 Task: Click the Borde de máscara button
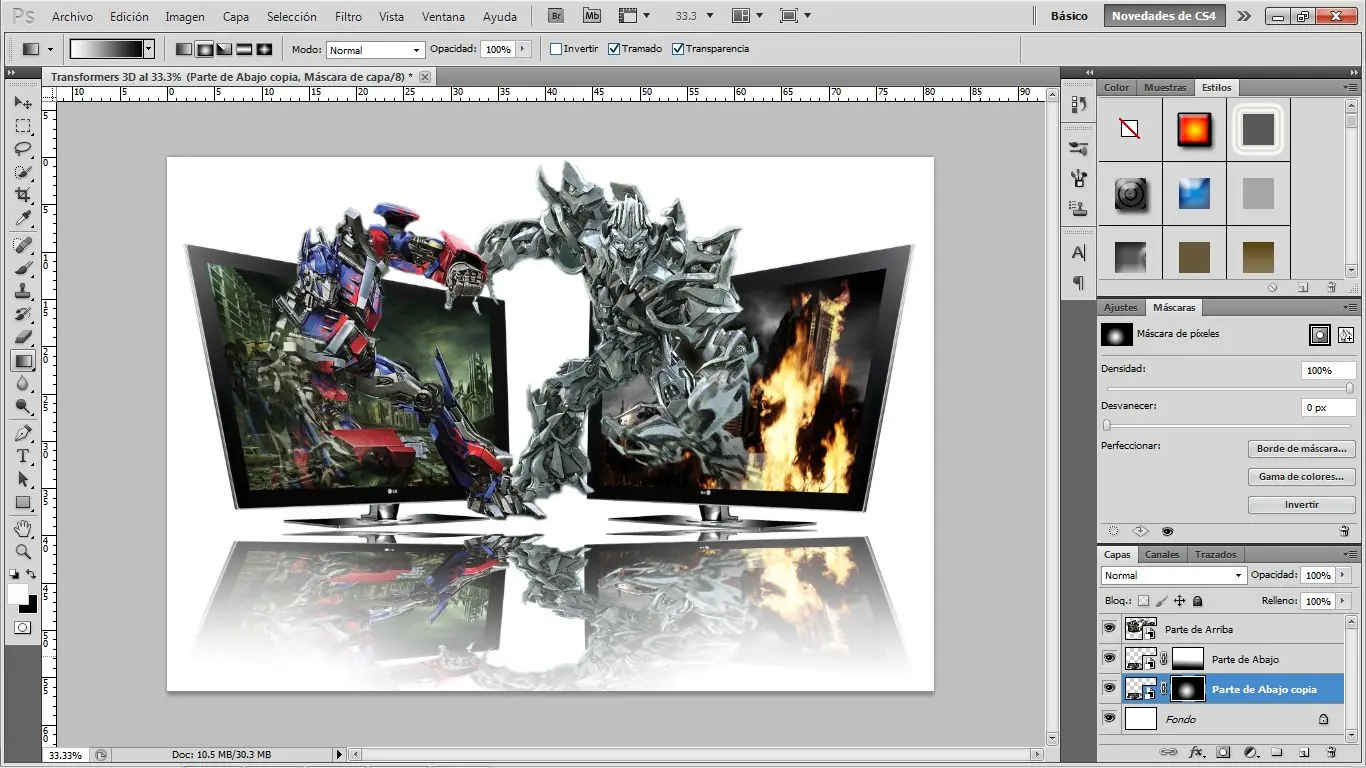(x=1302, y=449)
